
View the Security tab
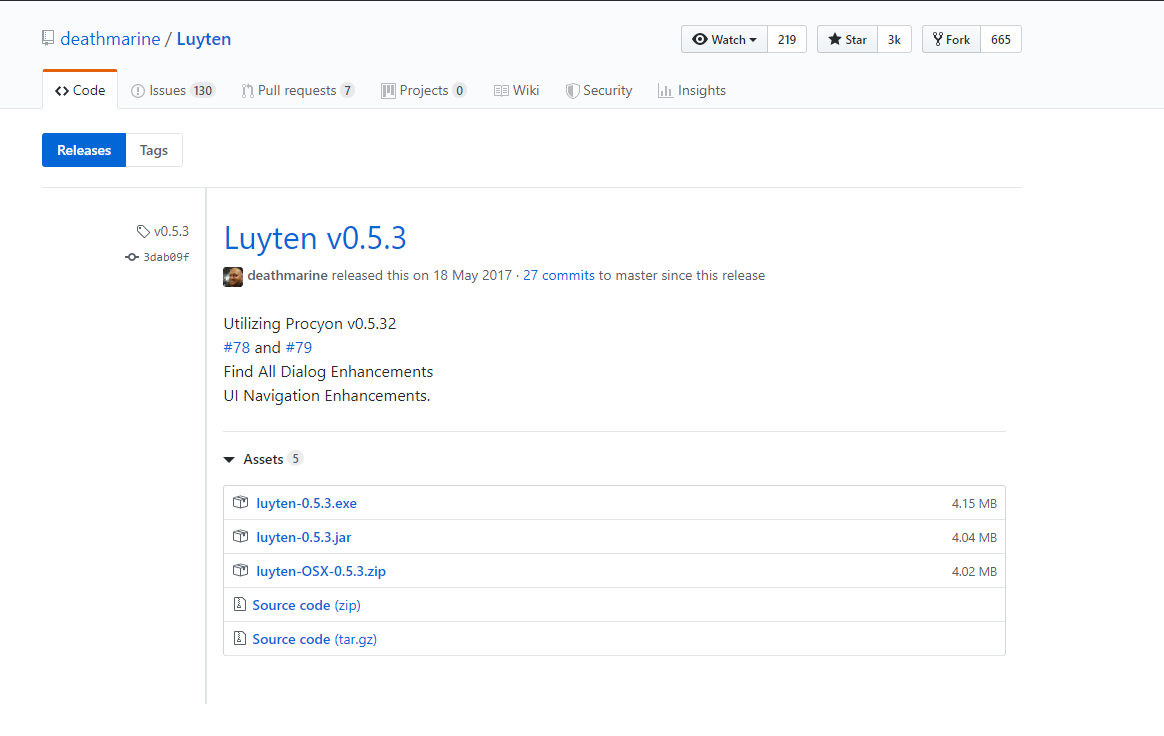[x=599, y=91]
